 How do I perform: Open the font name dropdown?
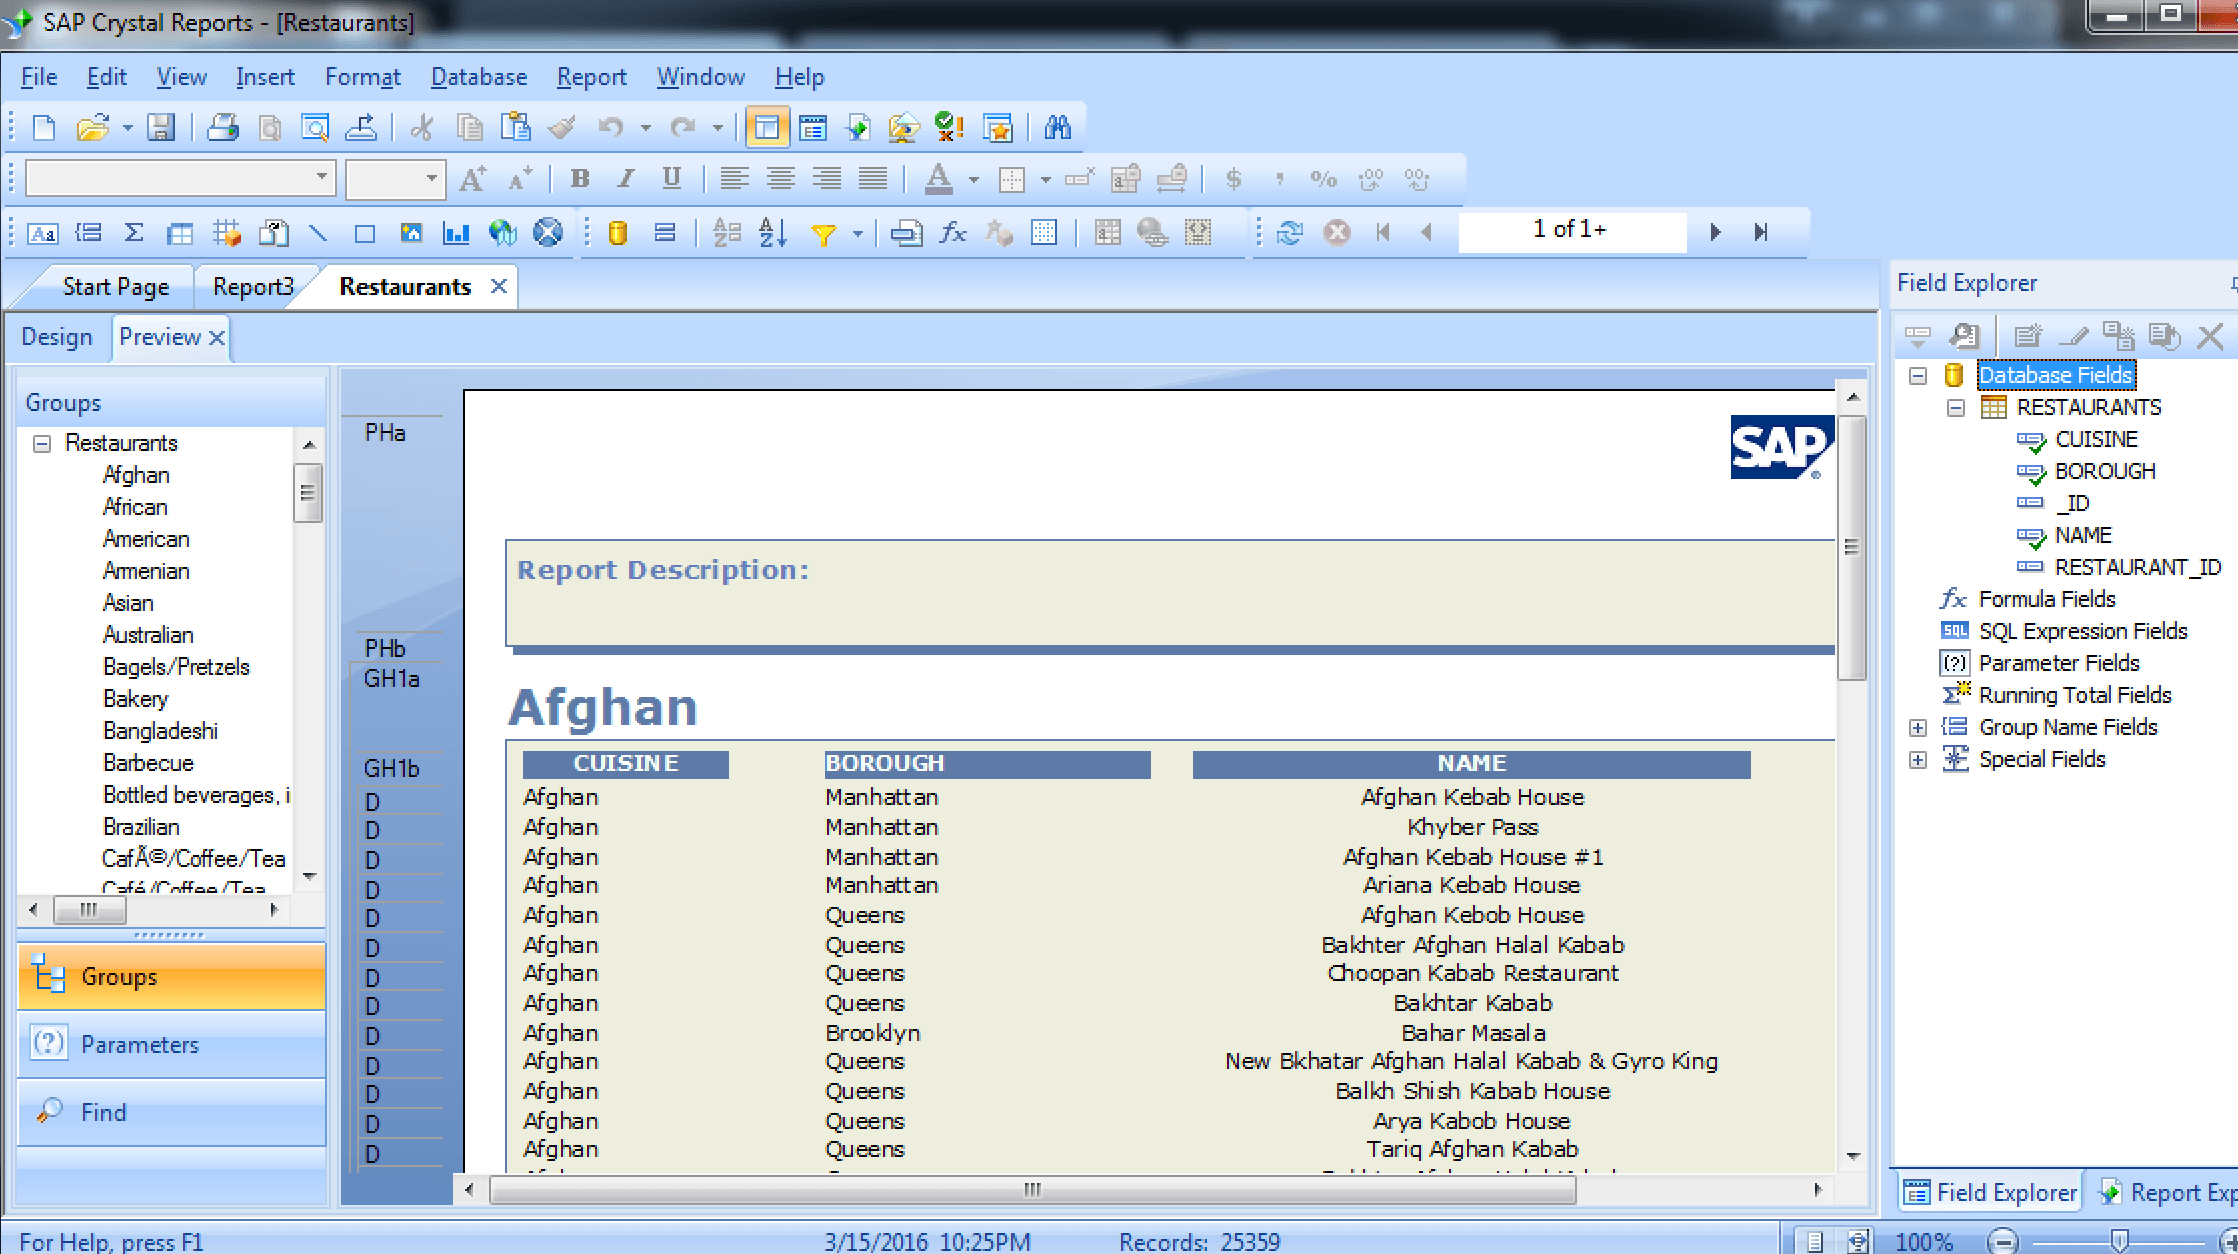pyautogui.click(x=321, y=178)
